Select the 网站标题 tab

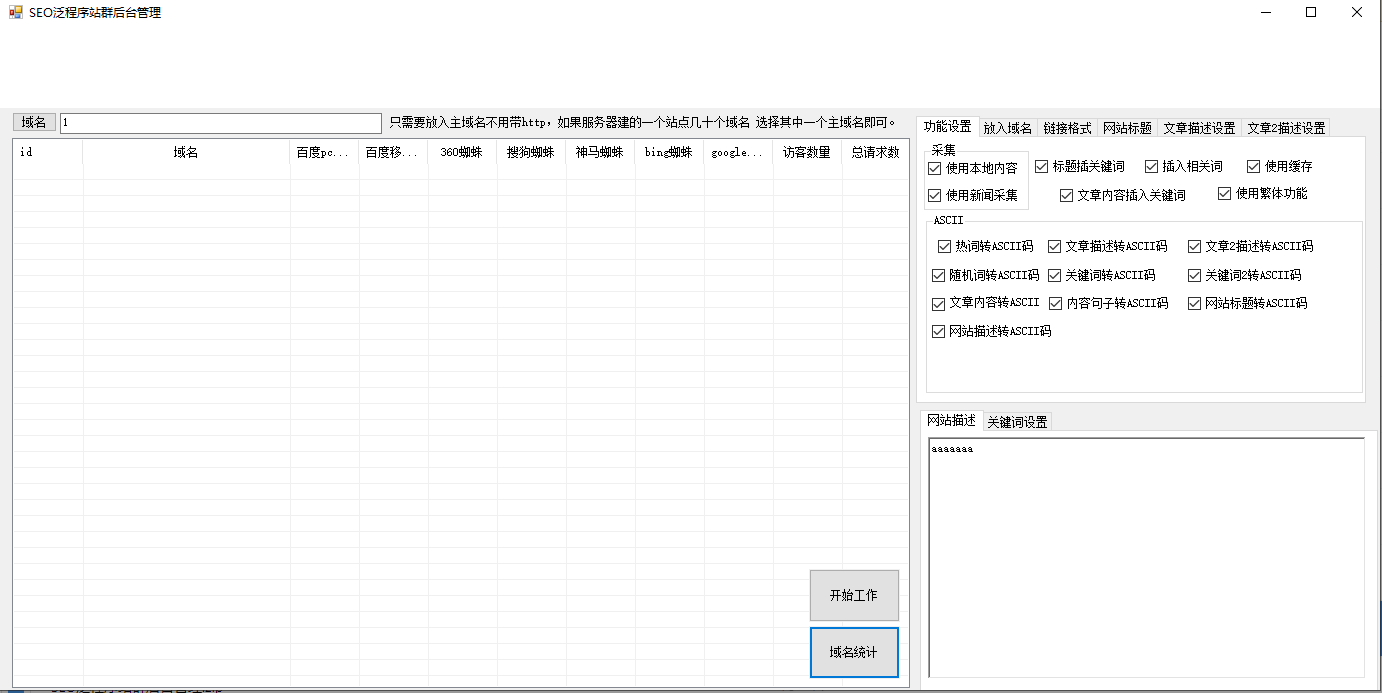coord(1127,128)
